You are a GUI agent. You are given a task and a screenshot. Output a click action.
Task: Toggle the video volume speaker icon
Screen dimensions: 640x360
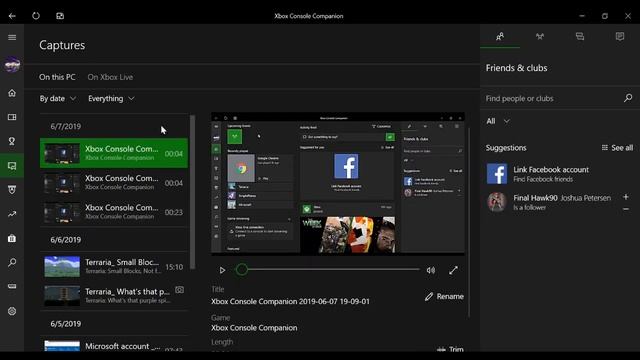point(431,270)
